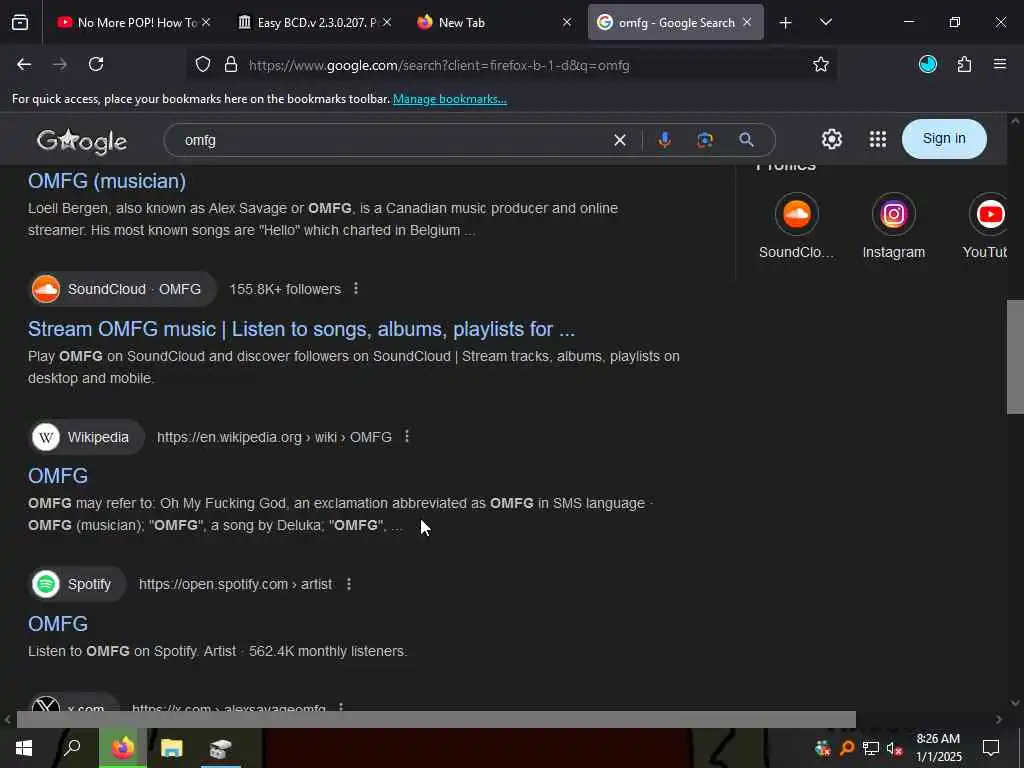Click Firefox icon in taskbar
Viewport: 1024px width, 768px height.
click(122, 748)
